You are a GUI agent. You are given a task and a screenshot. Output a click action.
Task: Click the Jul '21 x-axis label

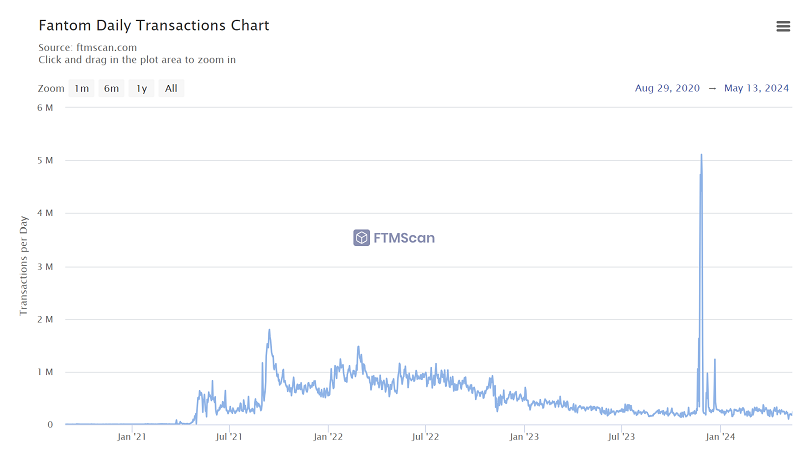pyautogui.click(x=229, y=437)
